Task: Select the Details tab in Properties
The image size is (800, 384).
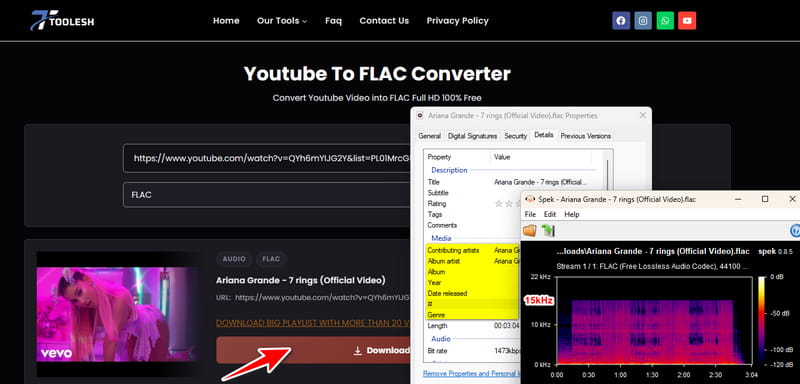Action: (x=543, y=135)
